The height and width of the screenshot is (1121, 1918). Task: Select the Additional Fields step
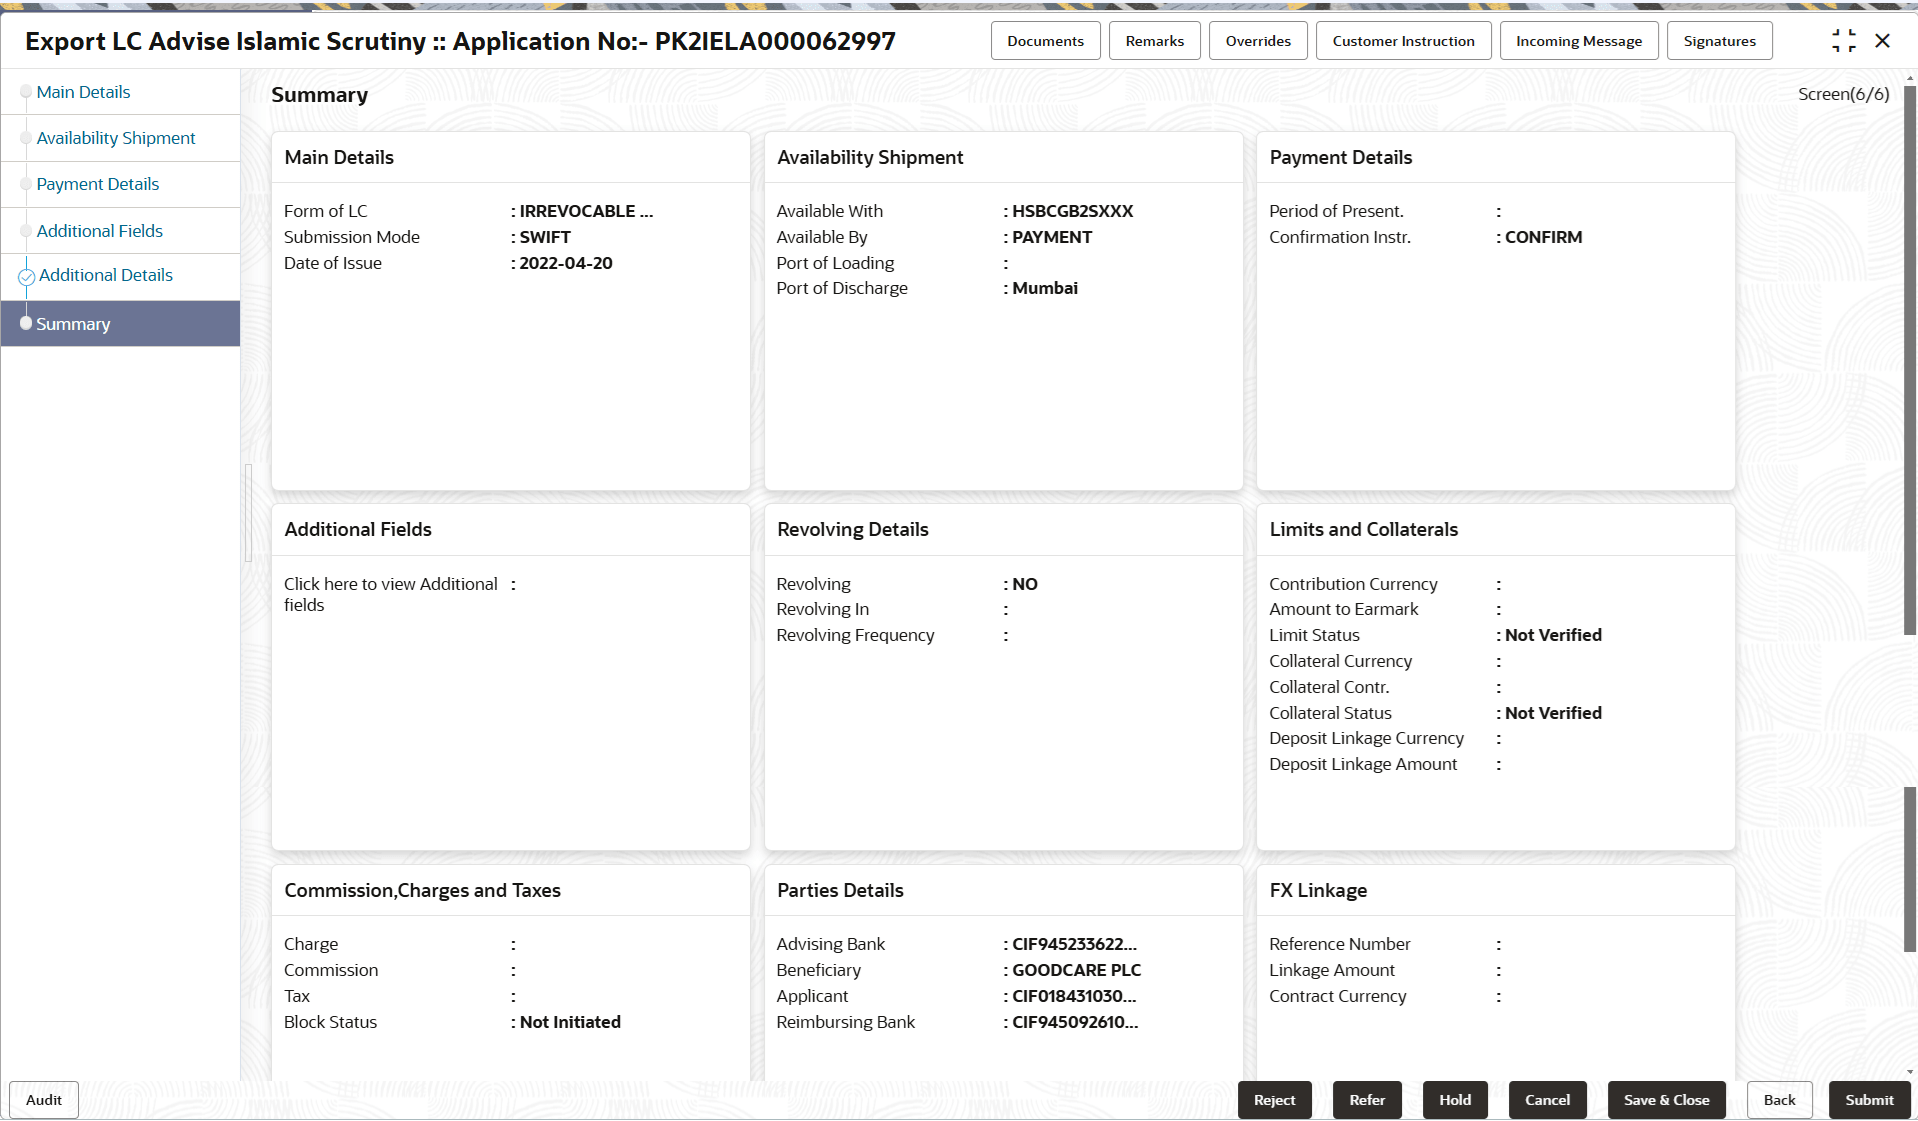[99, 230]
